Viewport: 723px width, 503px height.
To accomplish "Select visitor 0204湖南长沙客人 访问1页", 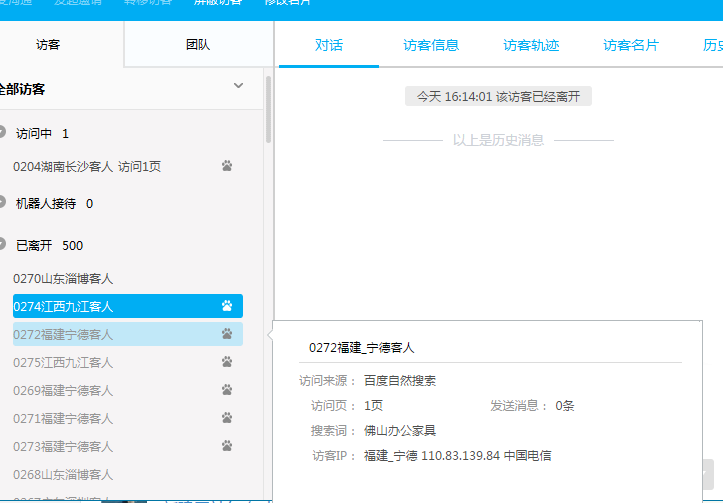I will [x=128, y=166].
